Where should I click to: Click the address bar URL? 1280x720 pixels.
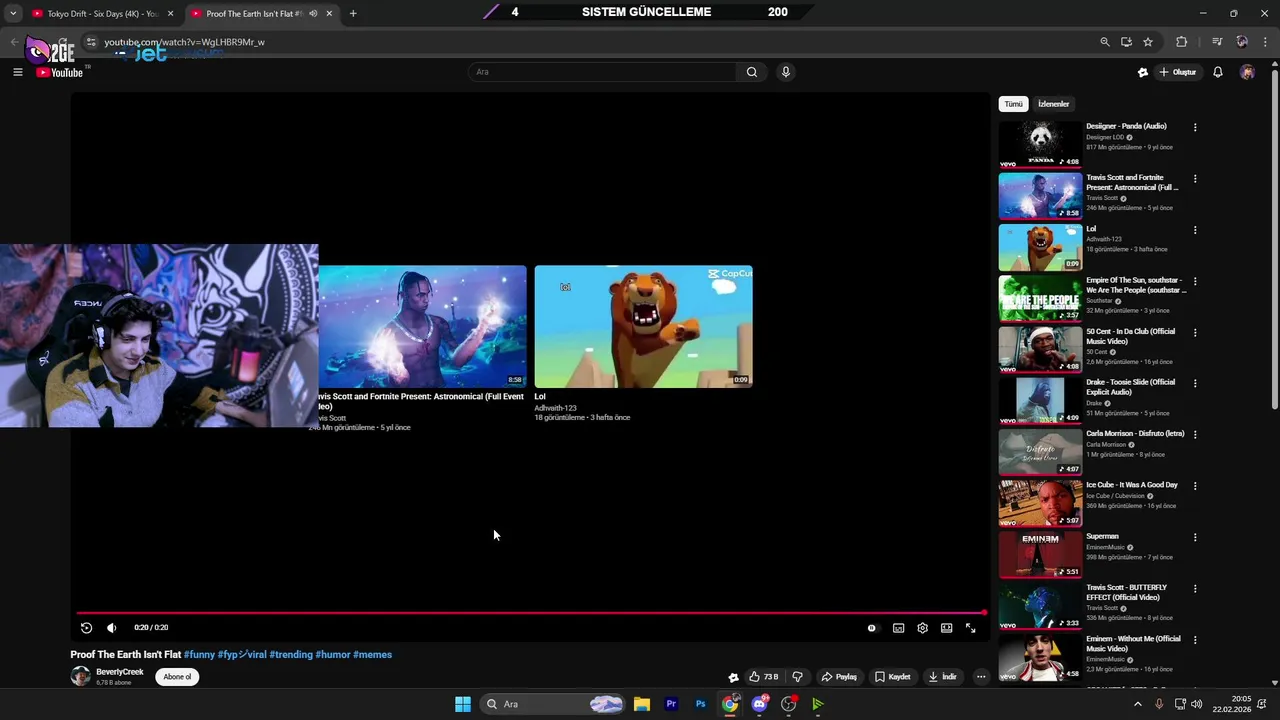coord(184,42)
